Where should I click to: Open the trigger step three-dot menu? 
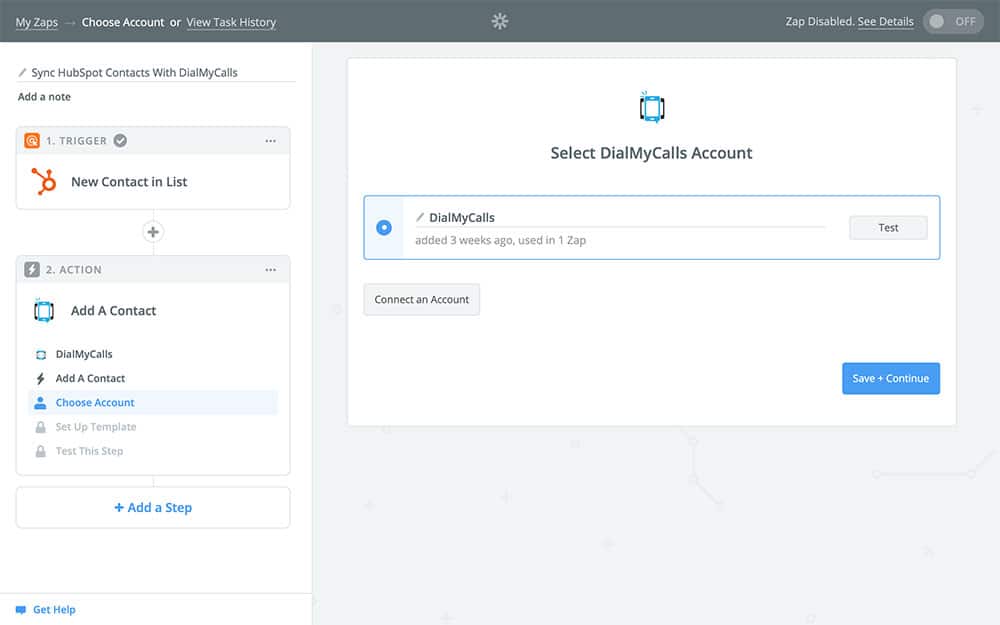pyautogui.click(x=270, y=141)
